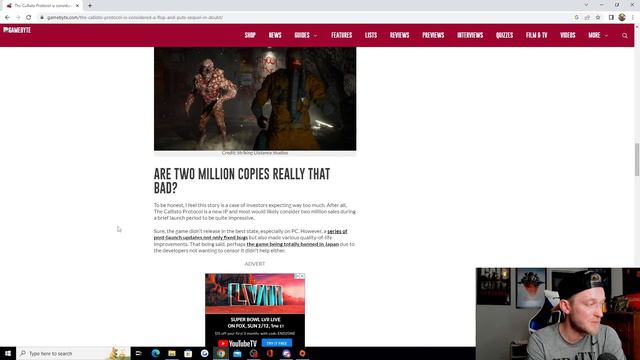640x360 pixels.
Task: Open Mail app from taskbar
Action: (x=237, y=353)
